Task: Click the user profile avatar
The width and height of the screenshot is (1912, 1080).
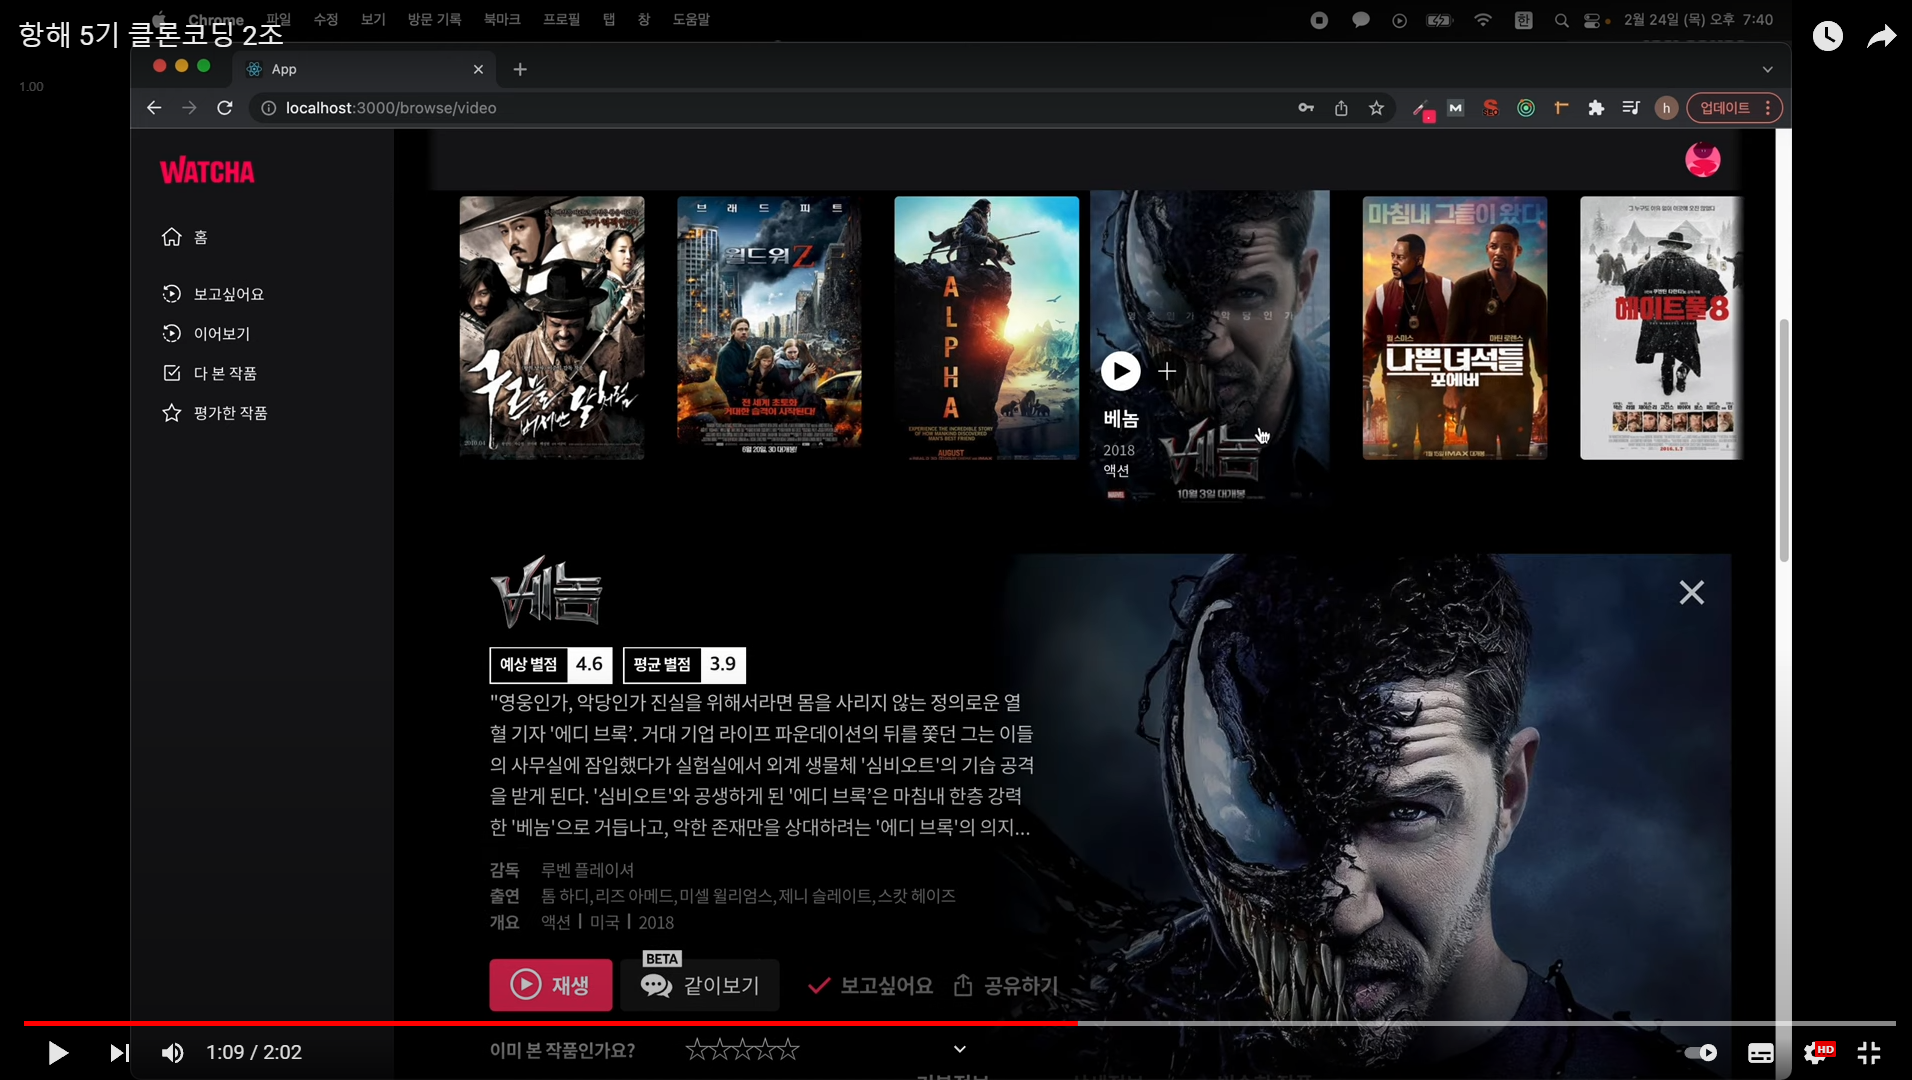Action: [1702, 159]
